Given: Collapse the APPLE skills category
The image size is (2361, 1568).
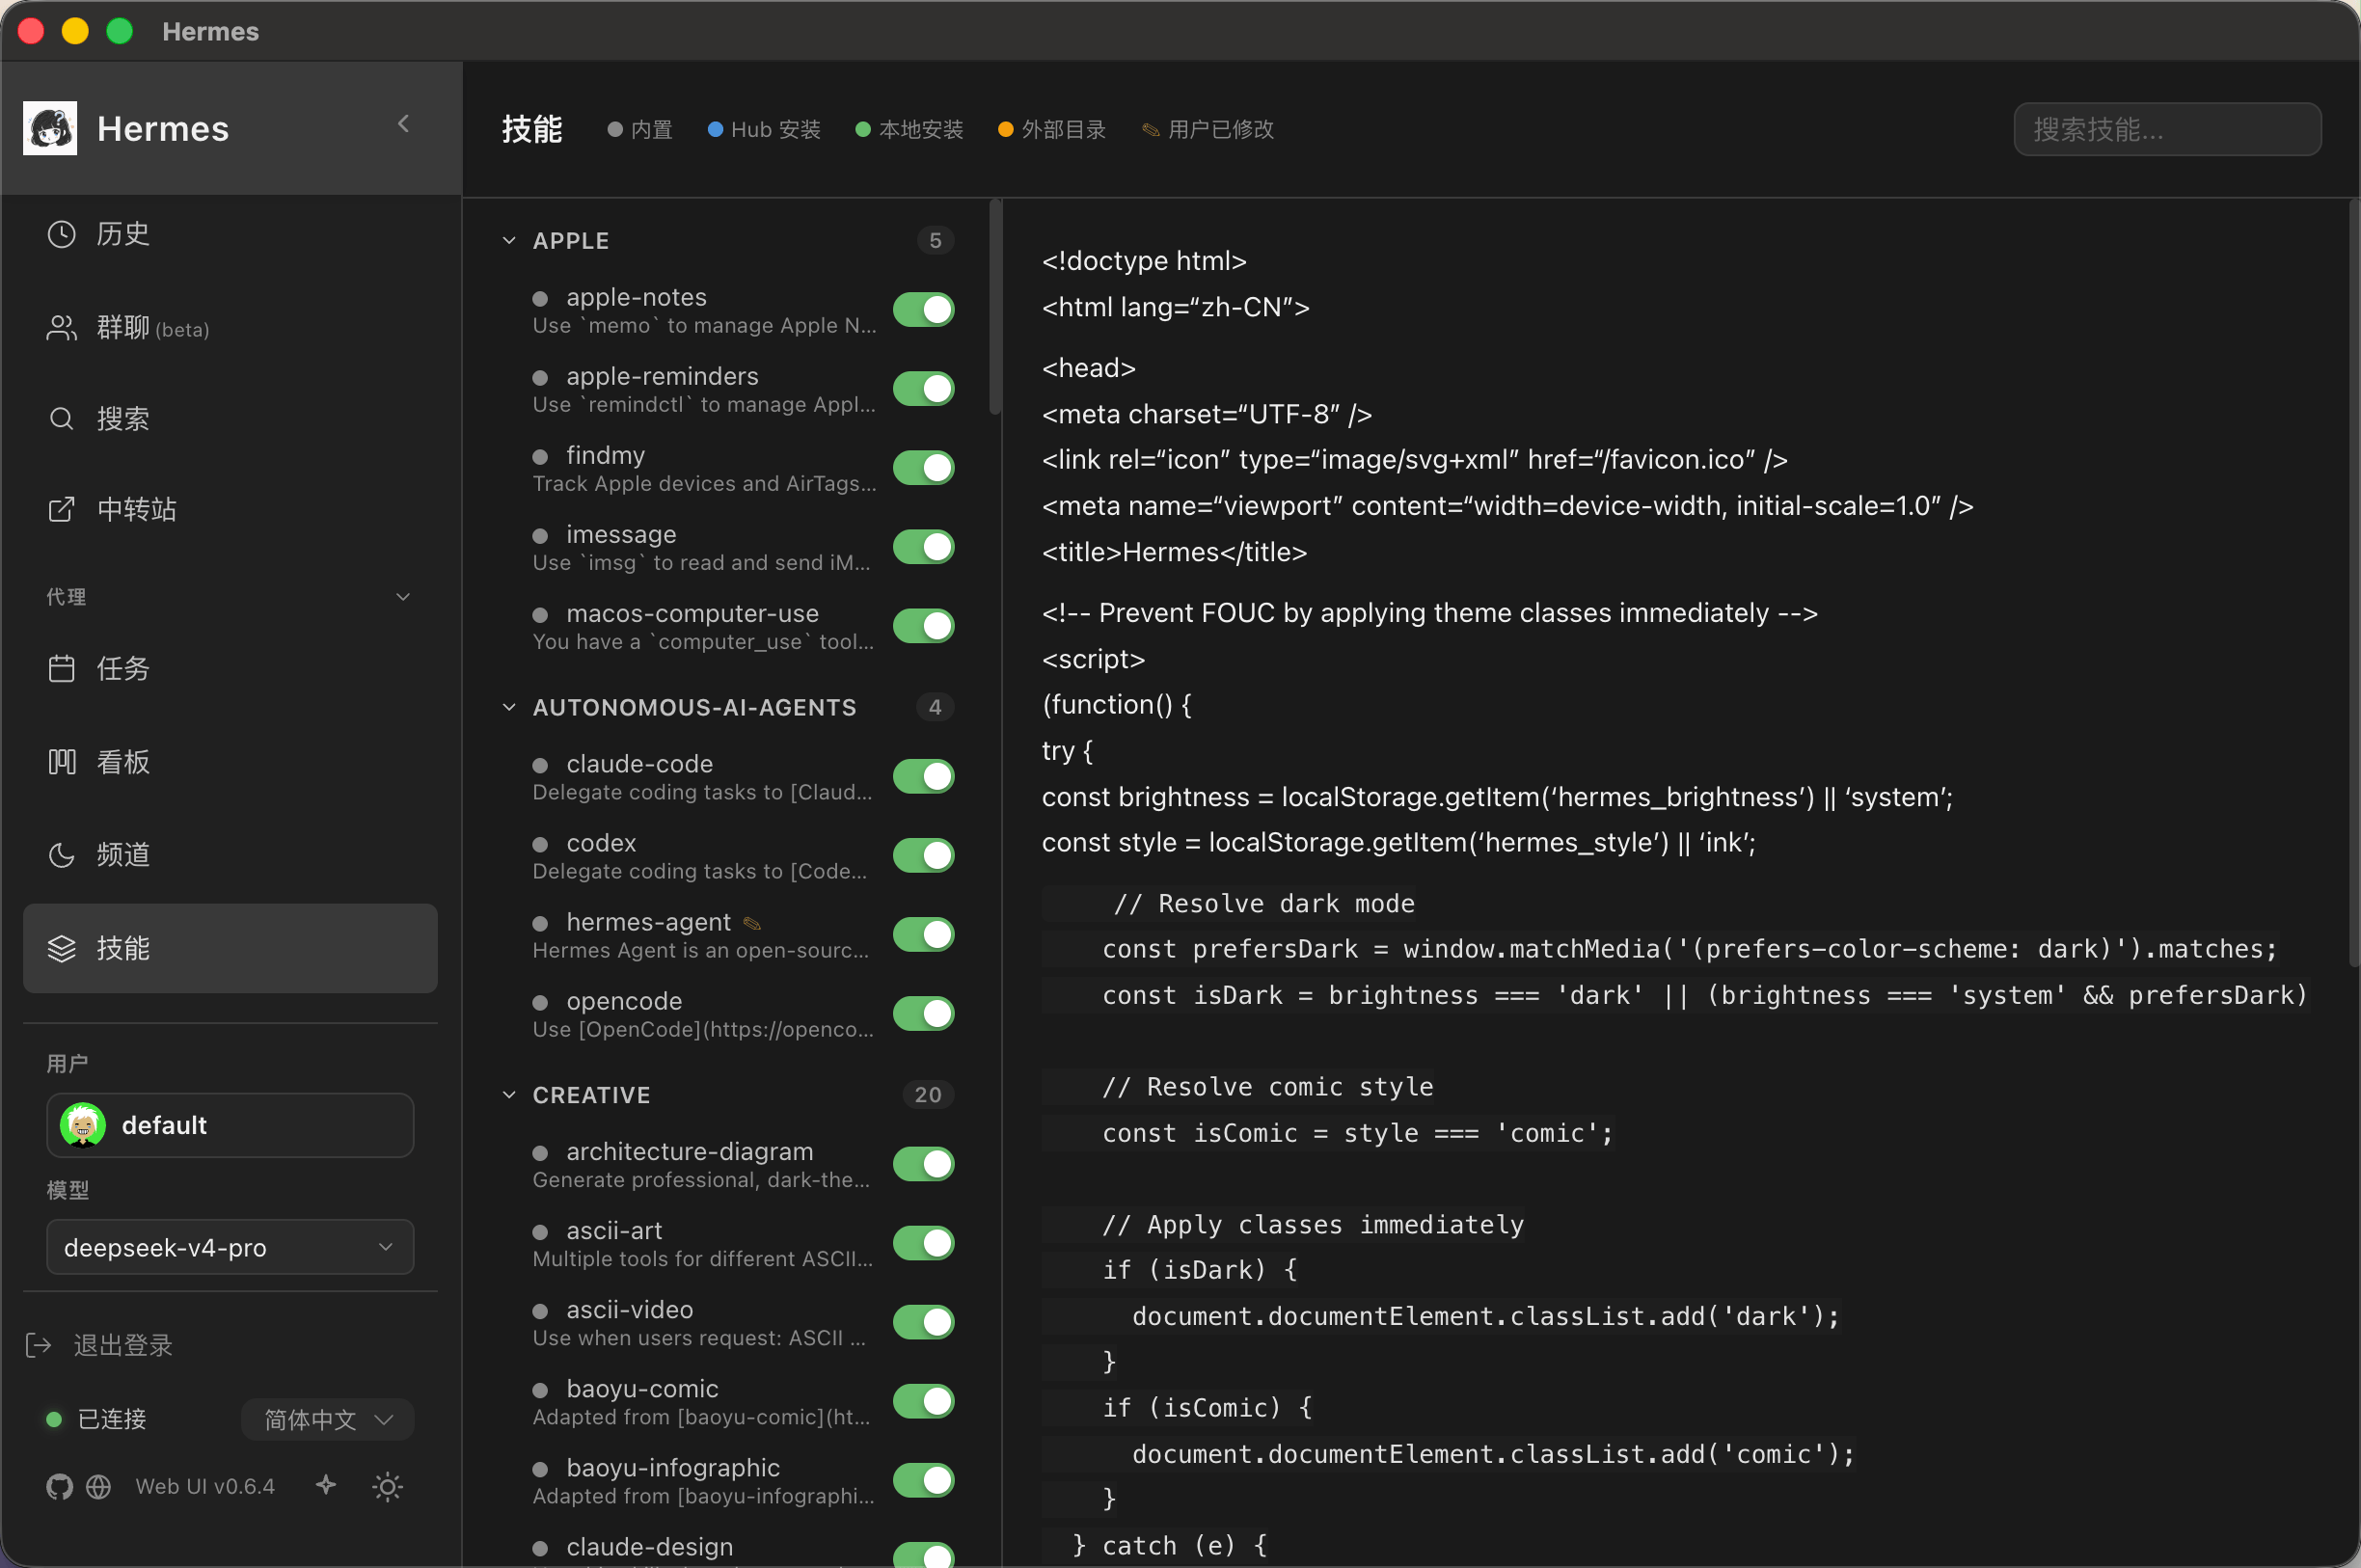Looking at the screenshot, I should [x=509, y=240].
